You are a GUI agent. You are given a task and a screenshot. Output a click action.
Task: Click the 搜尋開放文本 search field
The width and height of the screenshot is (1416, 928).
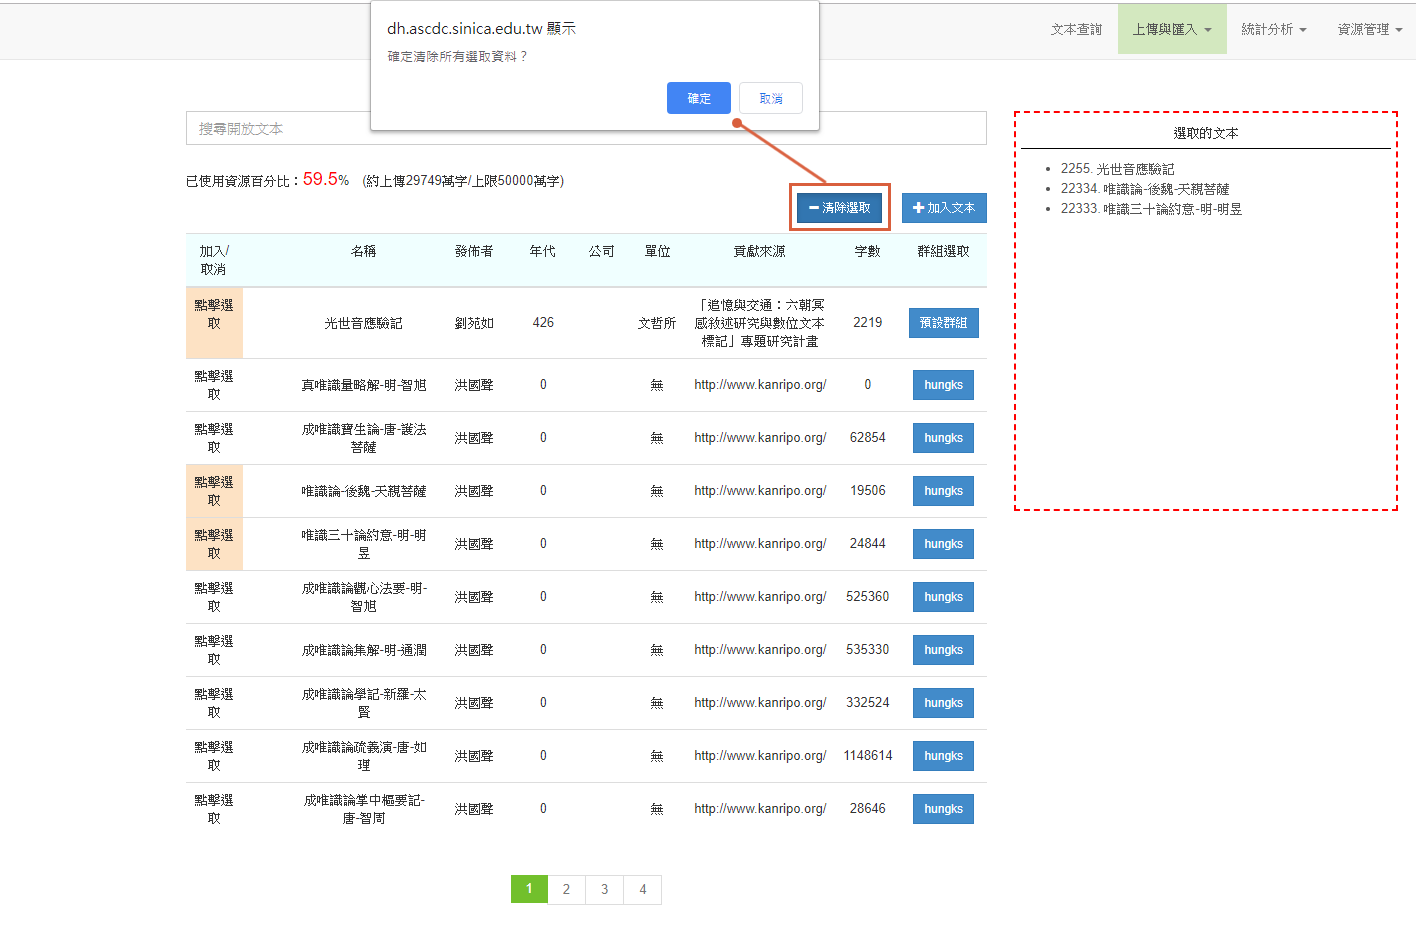(x=586, y=128)
